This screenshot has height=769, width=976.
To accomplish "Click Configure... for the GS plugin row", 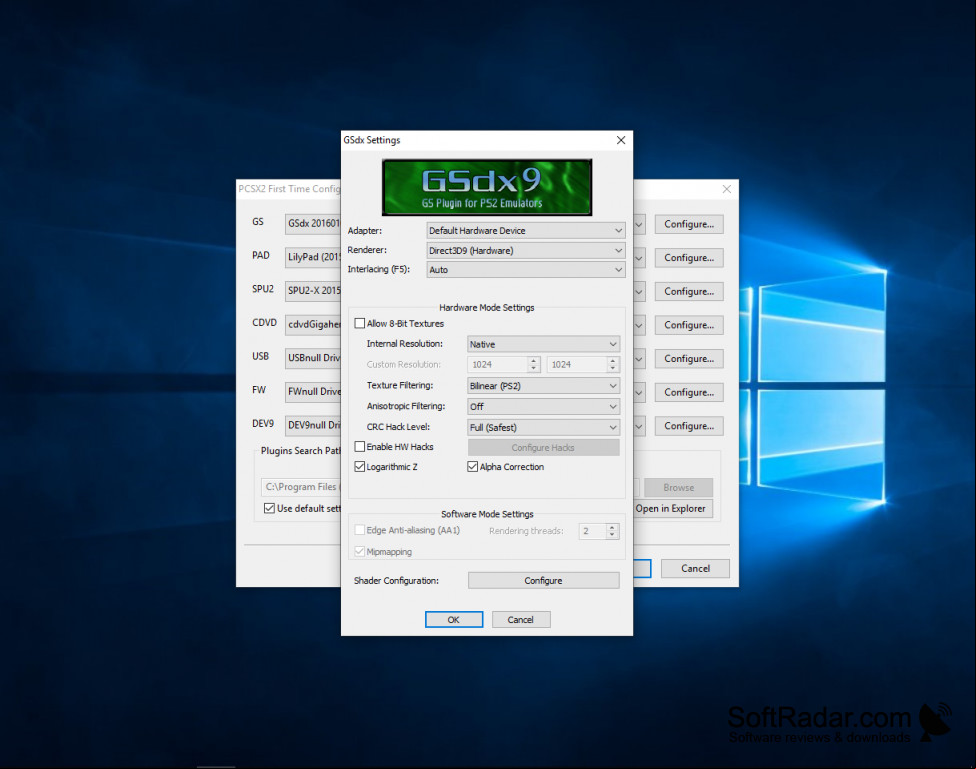I will click(x=689, y=224).
